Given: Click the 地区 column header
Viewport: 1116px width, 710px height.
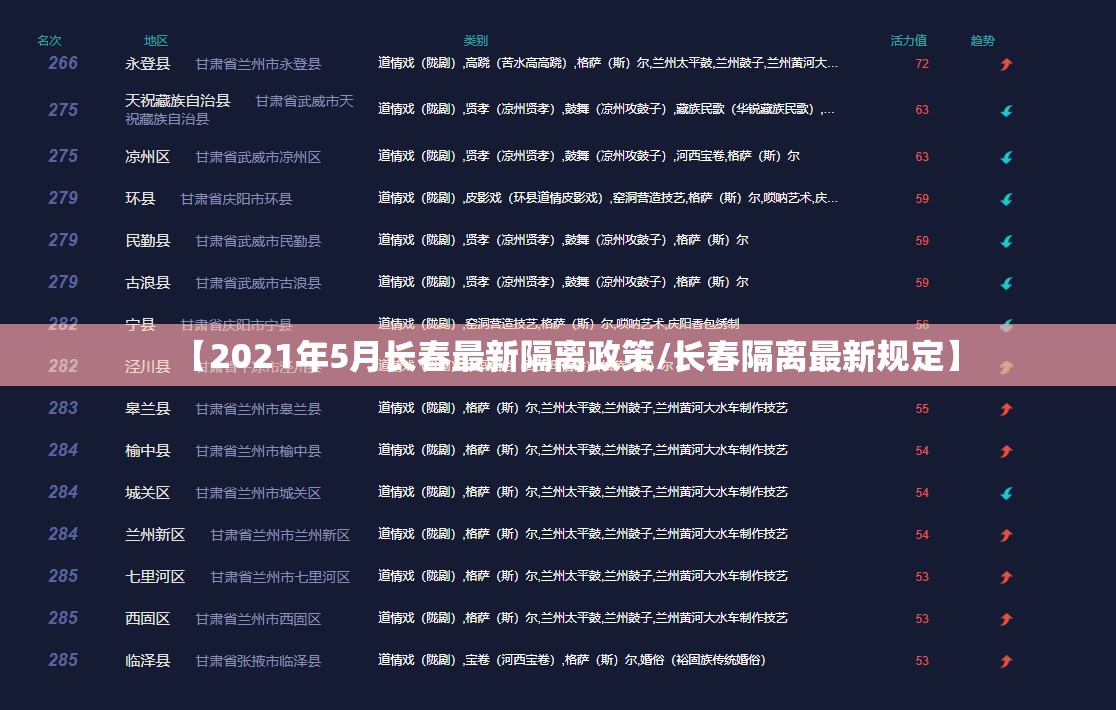Looking at the screenshot, I should (x=156, y=41).
